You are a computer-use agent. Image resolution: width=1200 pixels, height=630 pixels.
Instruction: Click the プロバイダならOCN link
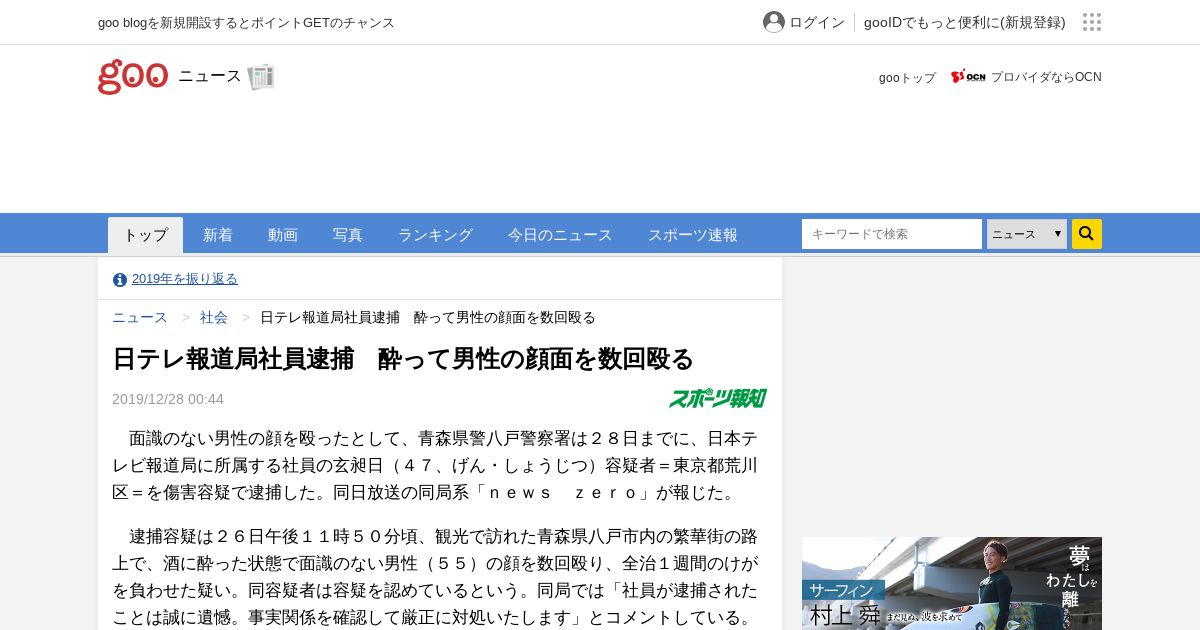point(1046,77)
